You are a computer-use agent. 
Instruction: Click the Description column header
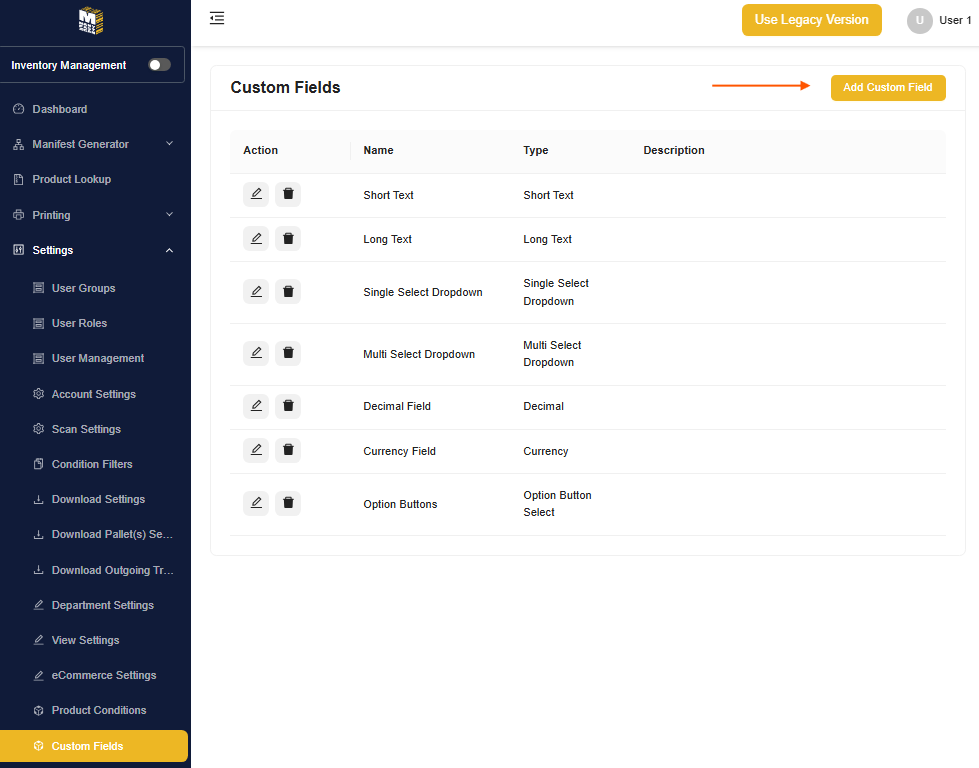[674, 150]
